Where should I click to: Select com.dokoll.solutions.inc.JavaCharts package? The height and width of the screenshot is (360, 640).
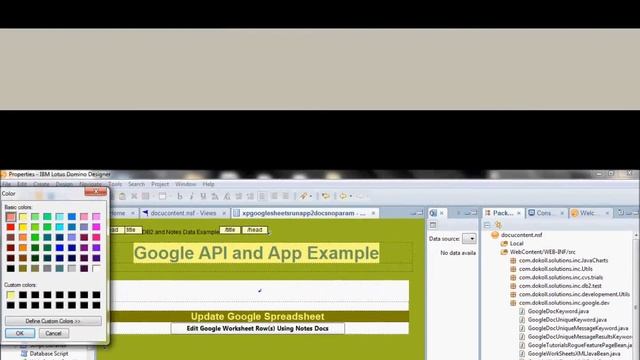[563, 260]
